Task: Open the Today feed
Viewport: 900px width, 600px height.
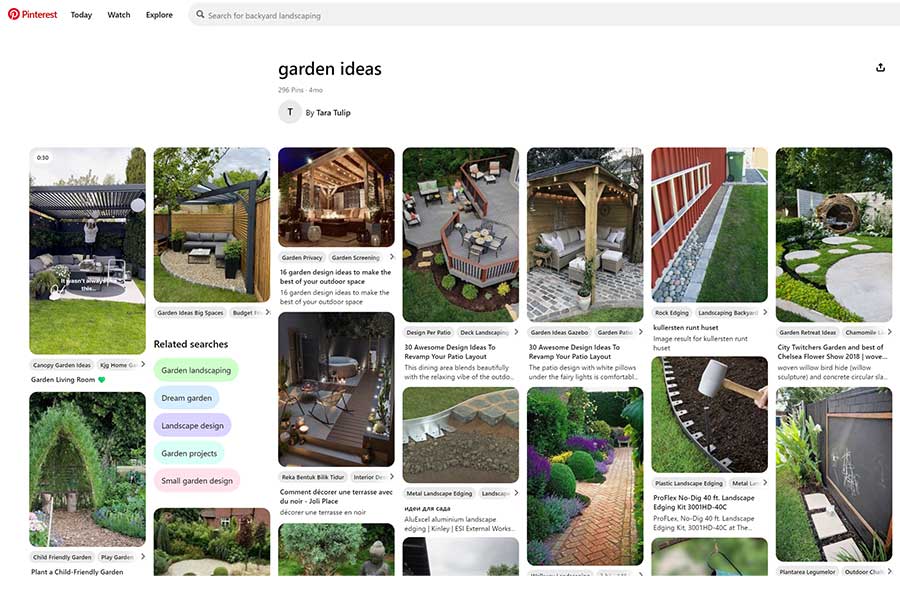Action: (80, 14)
